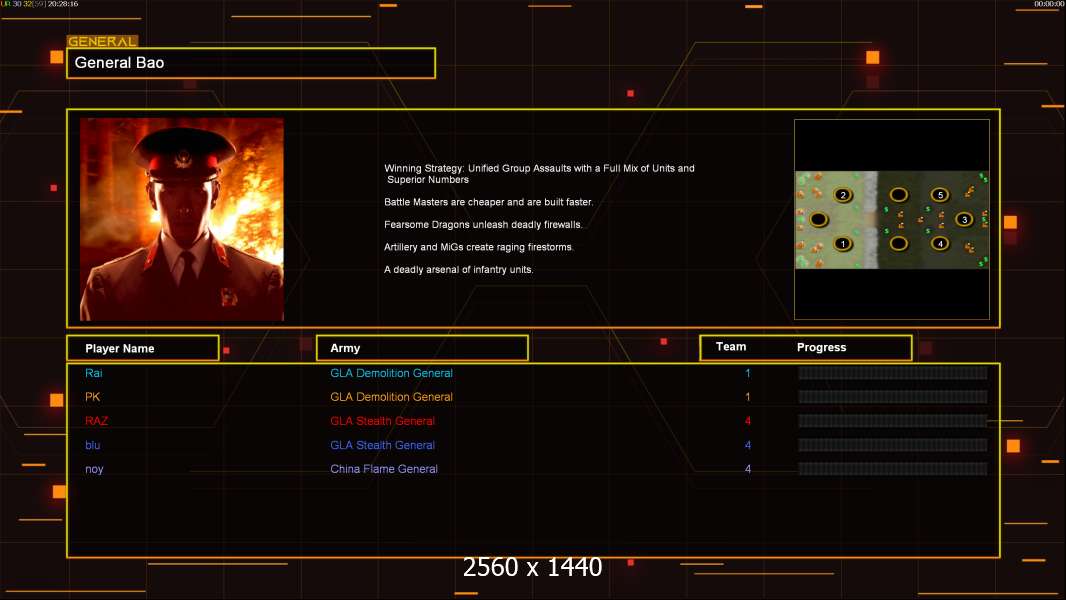This screenshot has width=1066, height=600.
Task: Click noy's China Flame General army
Action: (383, 469)
